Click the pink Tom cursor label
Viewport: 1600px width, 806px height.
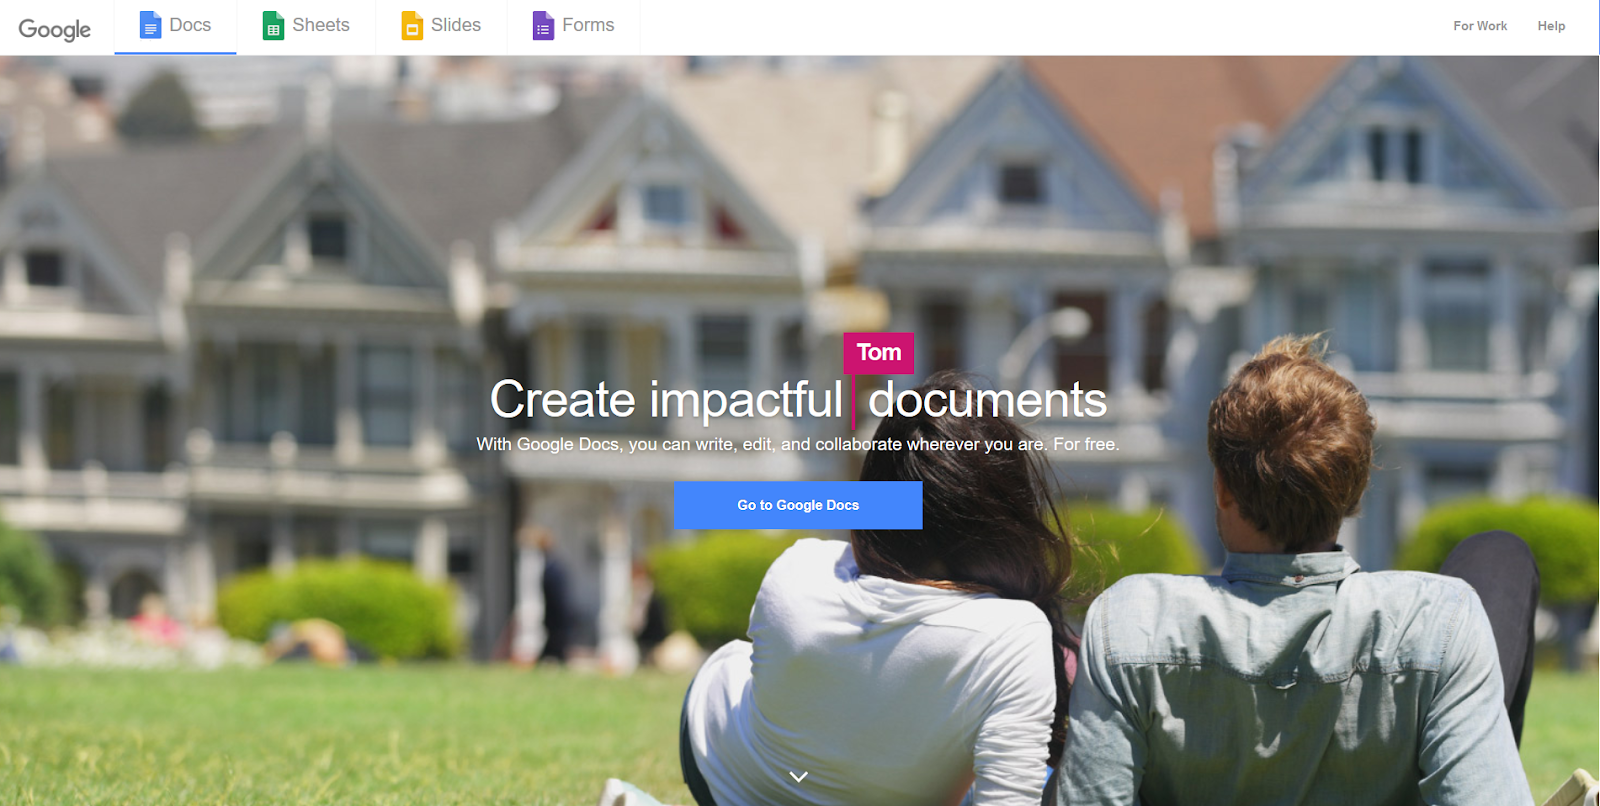879,352
